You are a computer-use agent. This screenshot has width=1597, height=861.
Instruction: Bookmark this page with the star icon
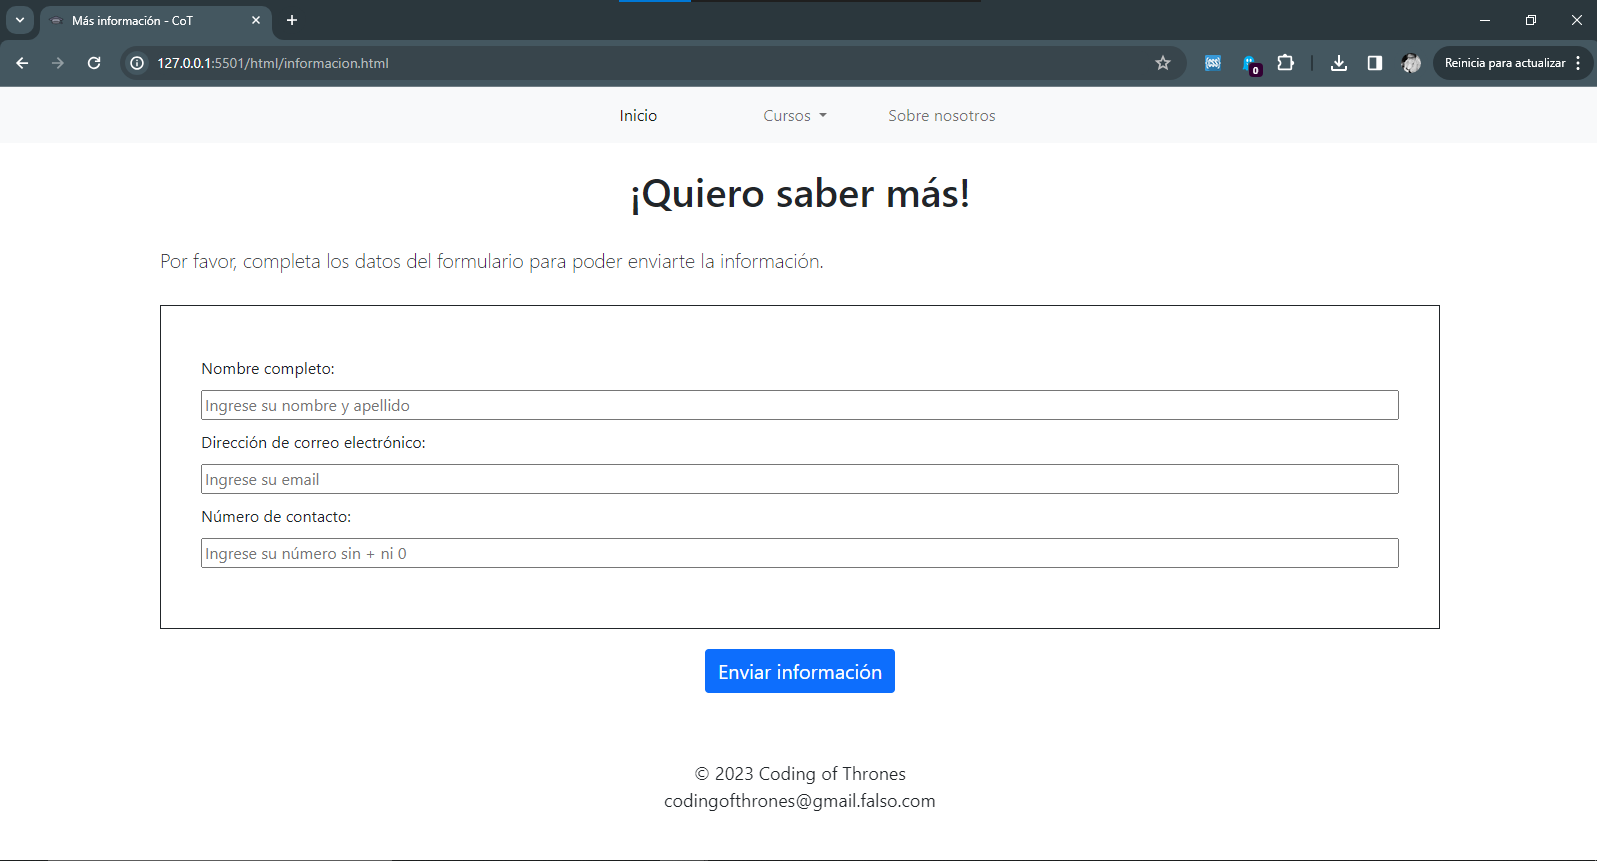pyautogui.click(x=1163, y=63)
